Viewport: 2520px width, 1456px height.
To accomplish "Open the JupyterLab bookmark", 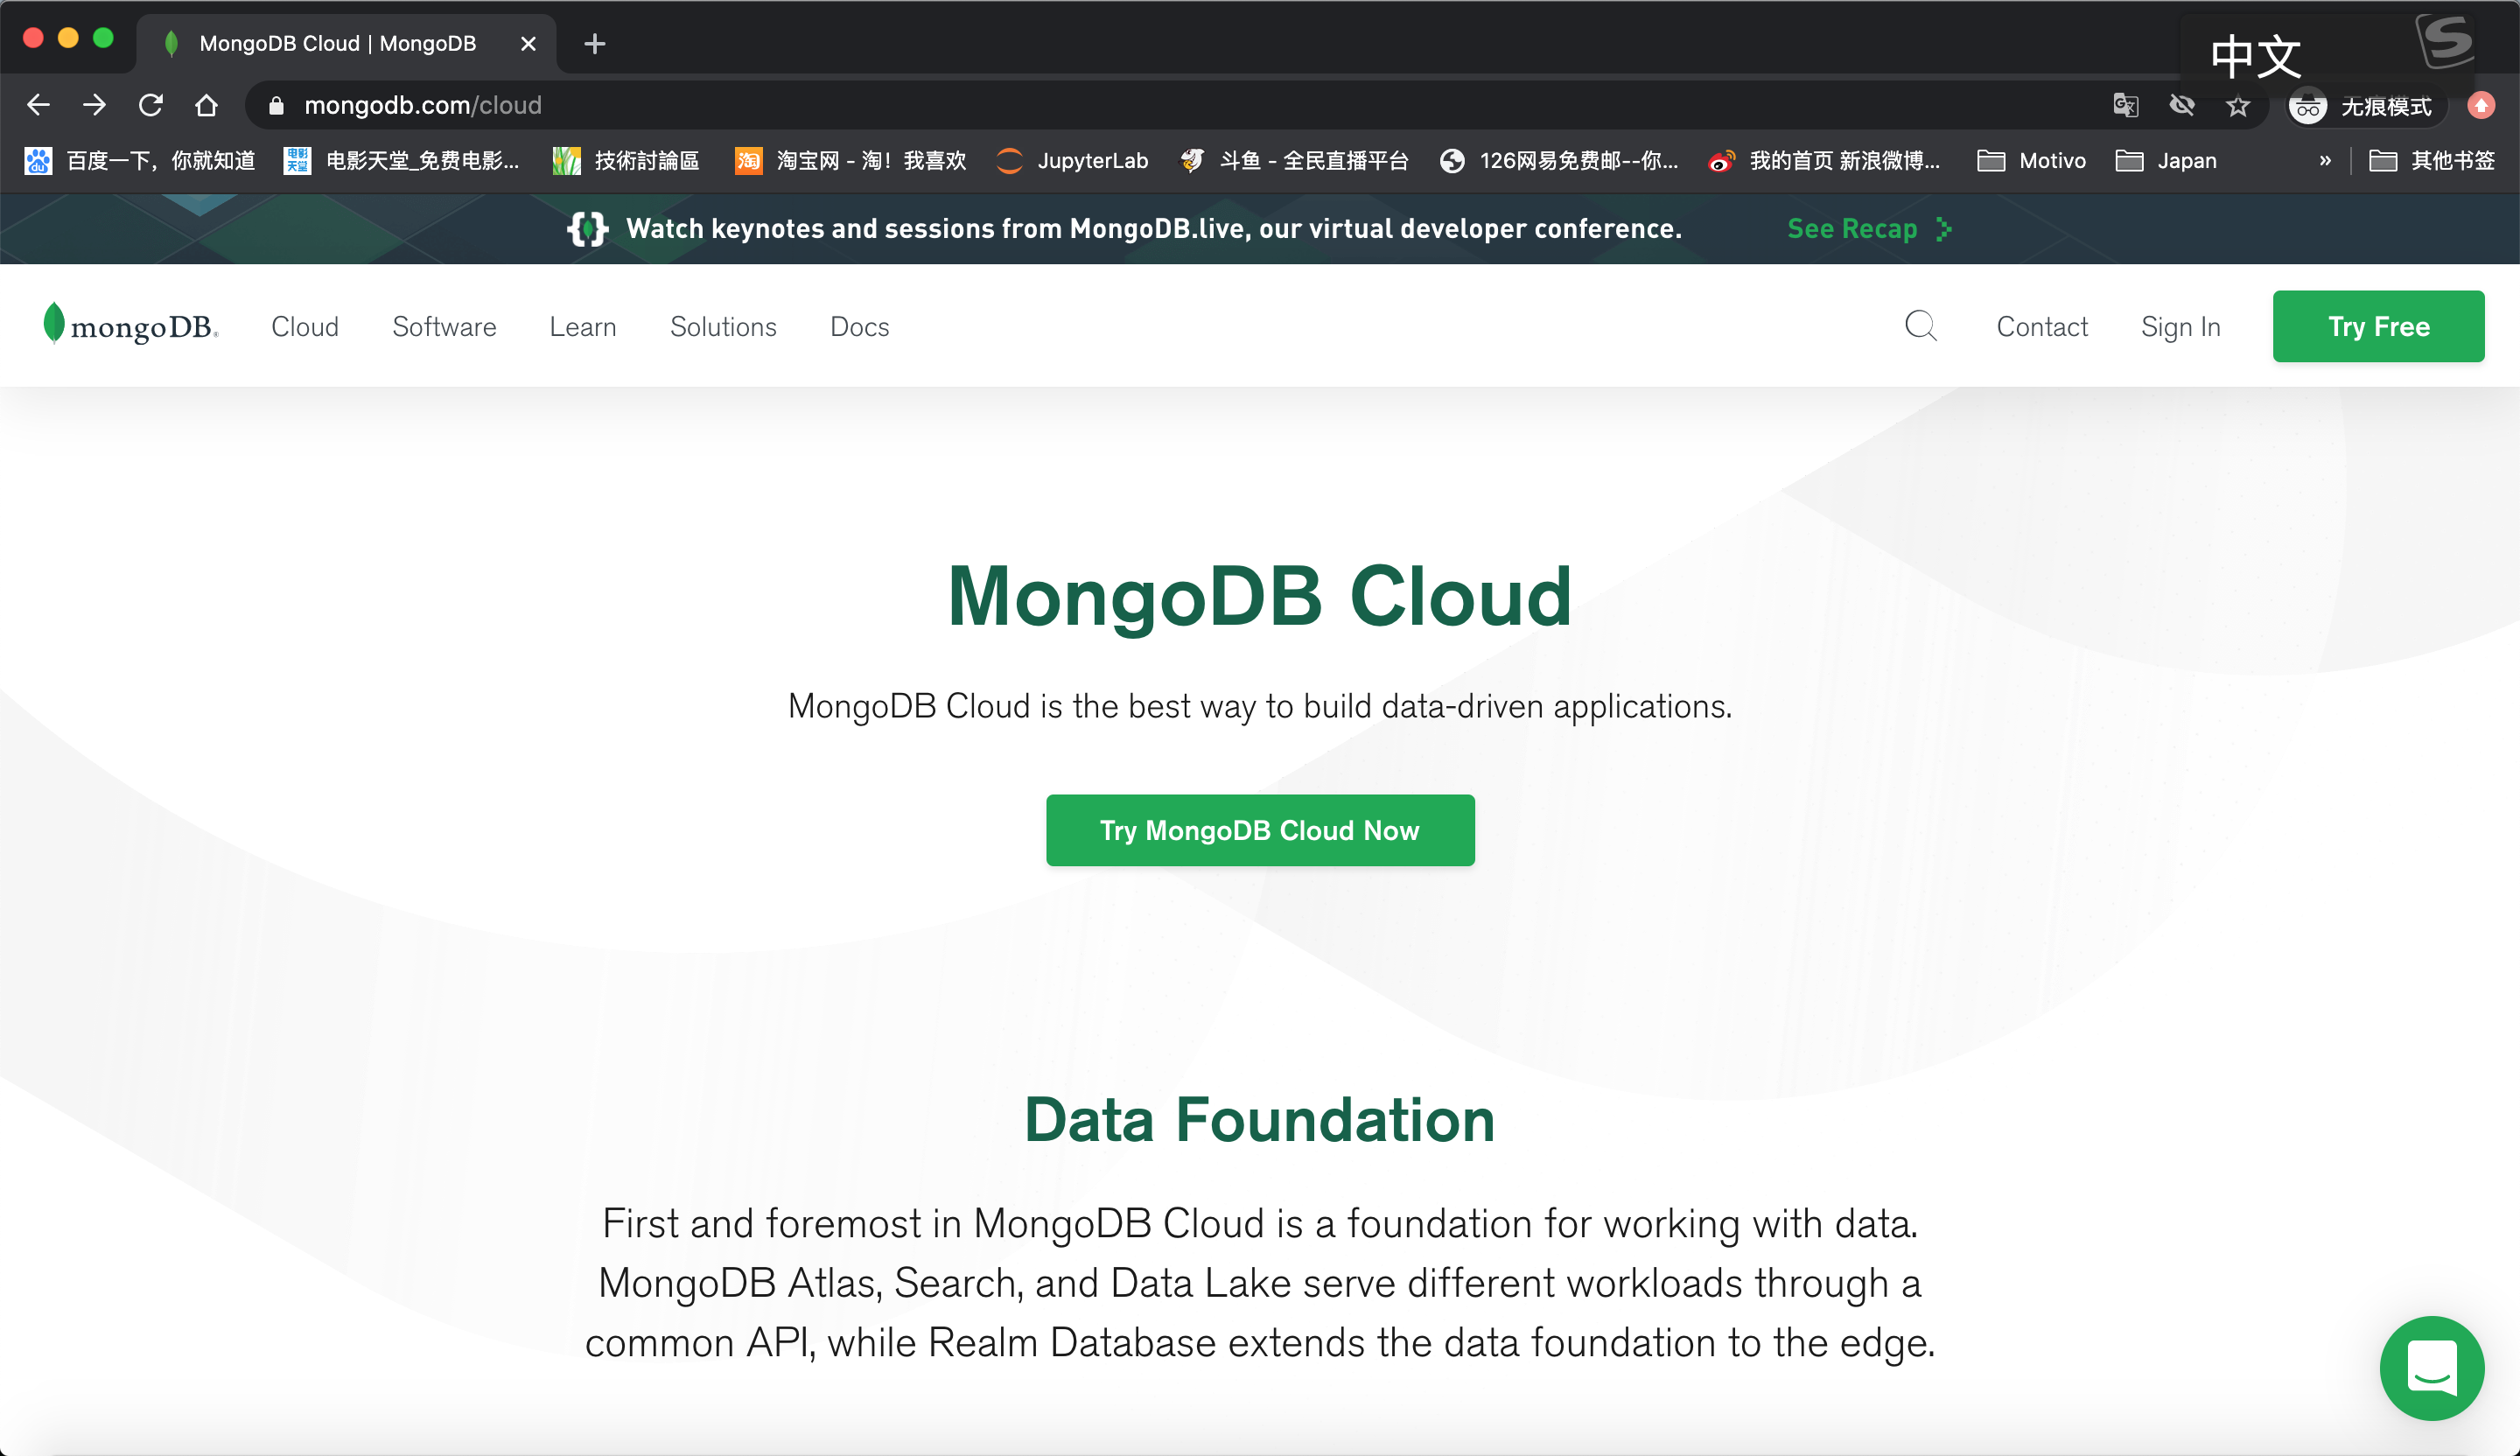I will pos(1072,160).
